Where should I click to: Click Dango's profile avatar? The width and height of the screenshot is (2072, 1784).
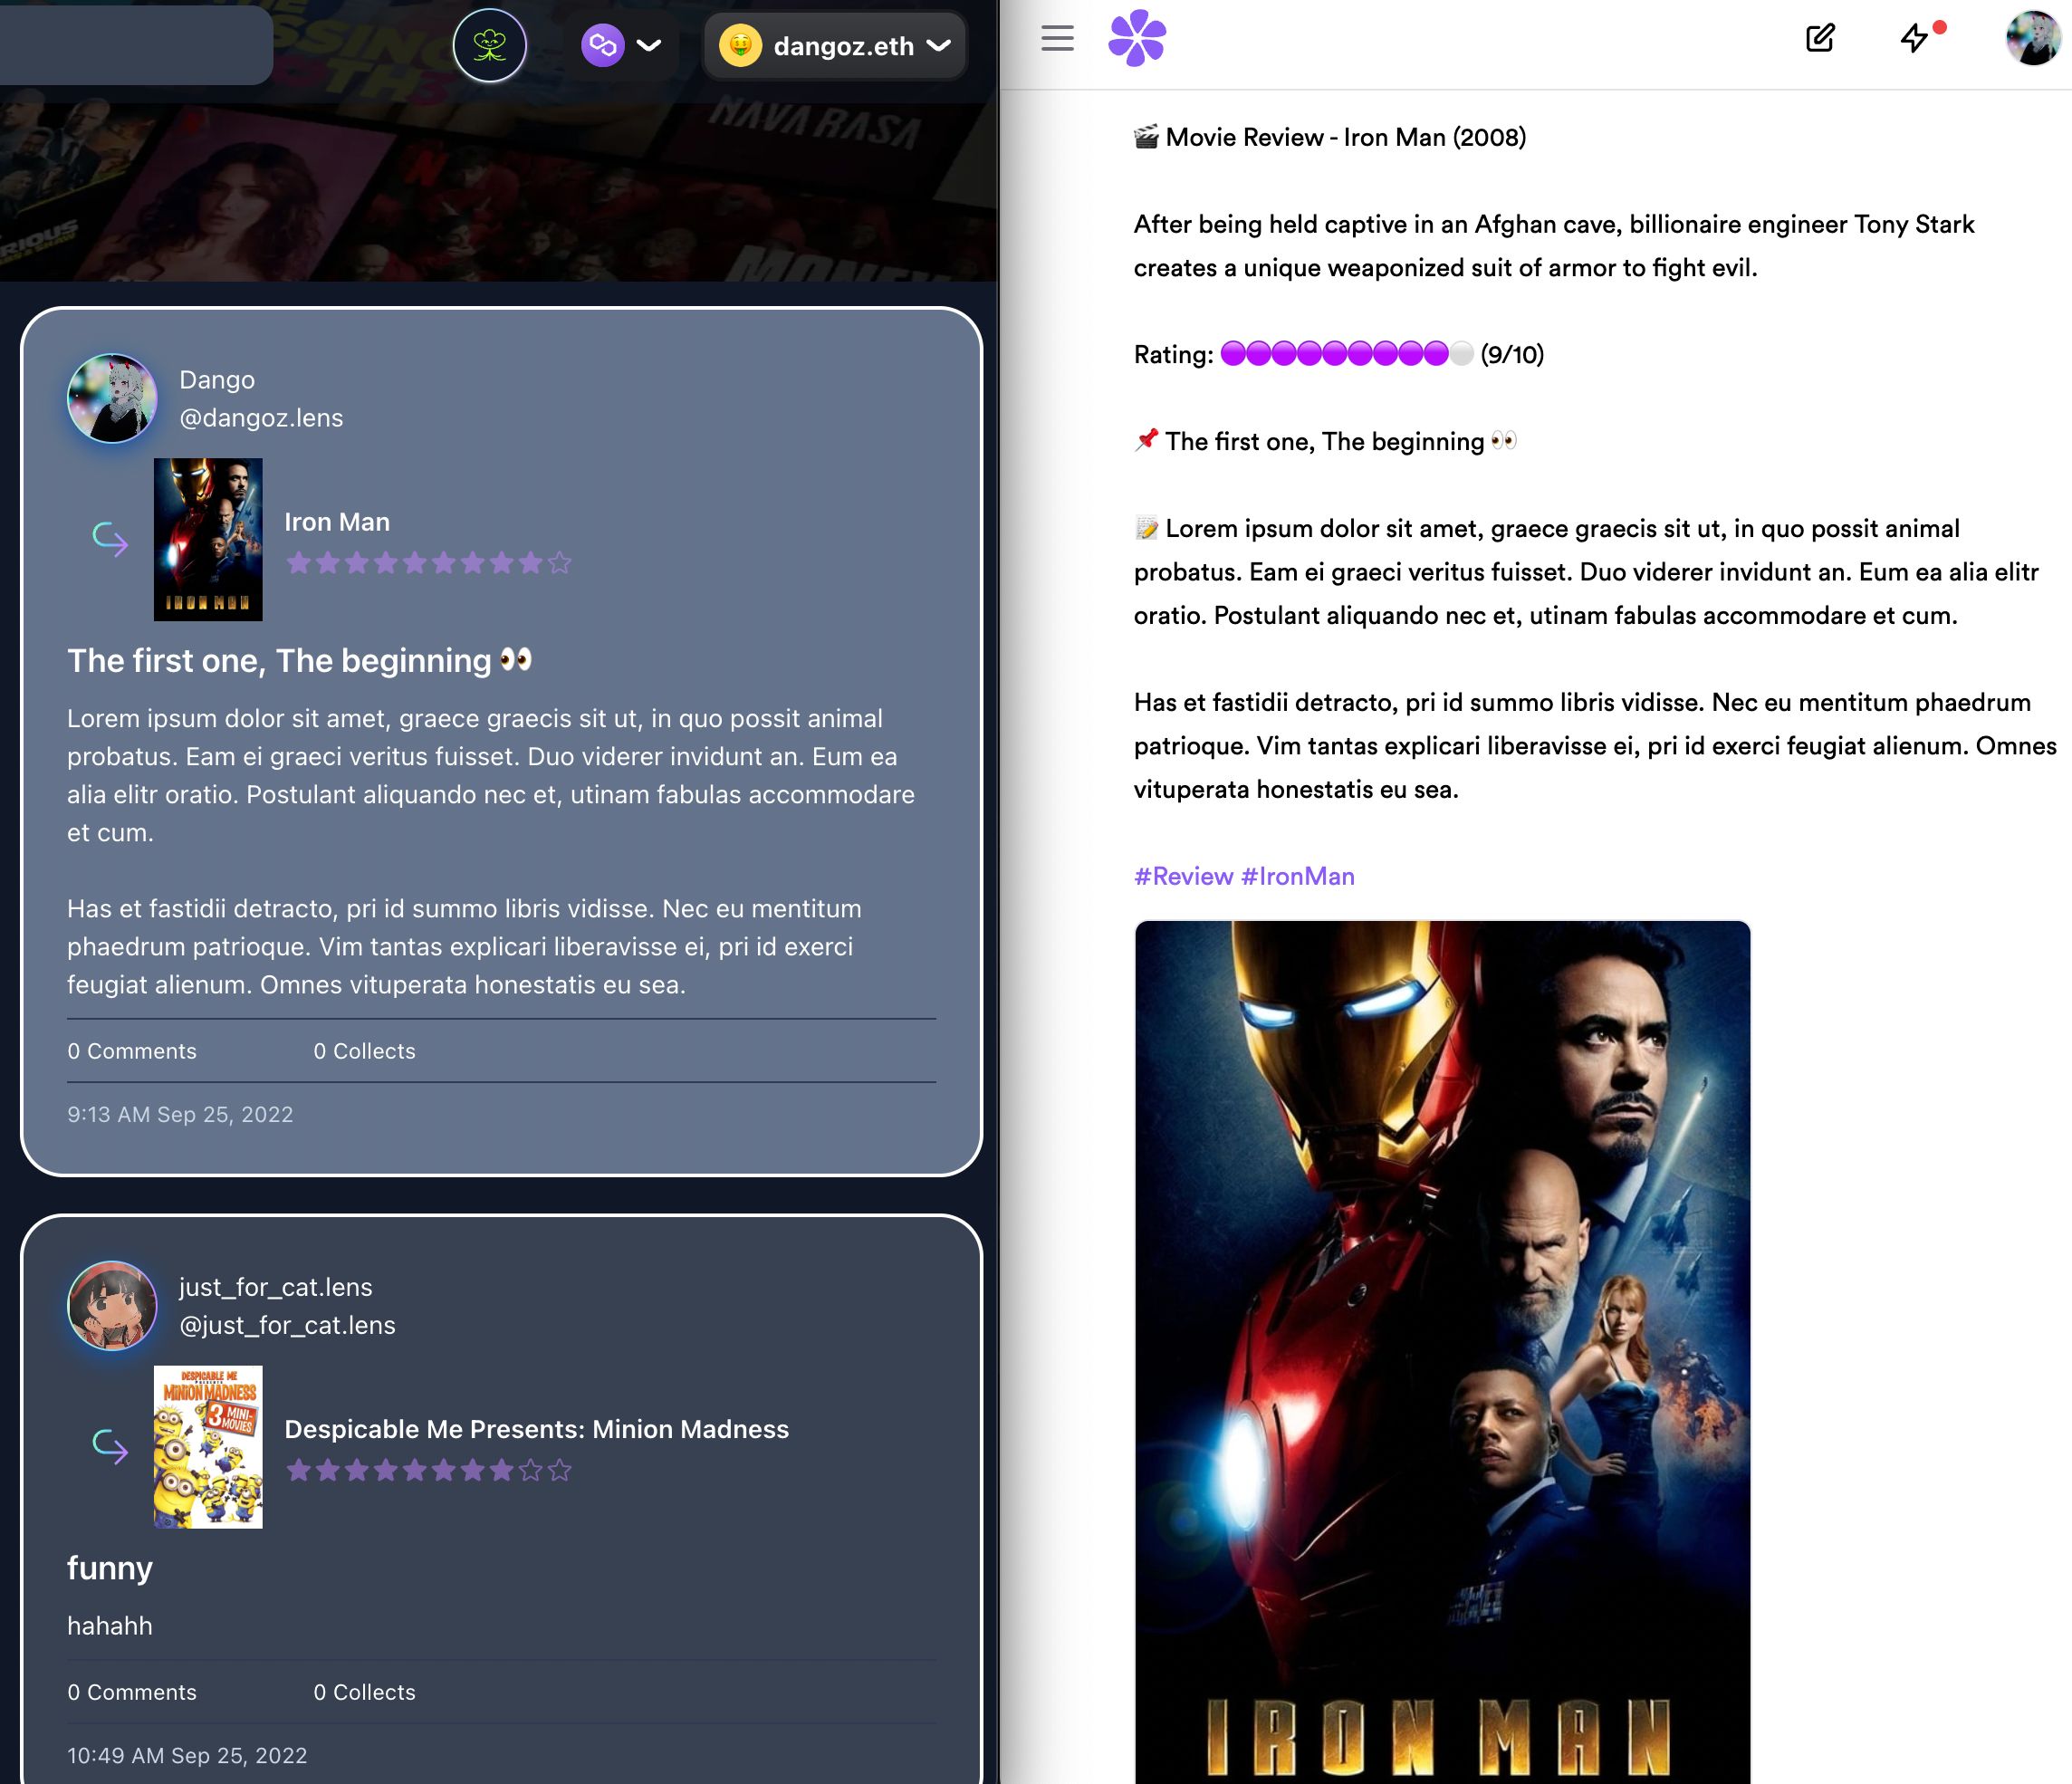click(112, 398)
